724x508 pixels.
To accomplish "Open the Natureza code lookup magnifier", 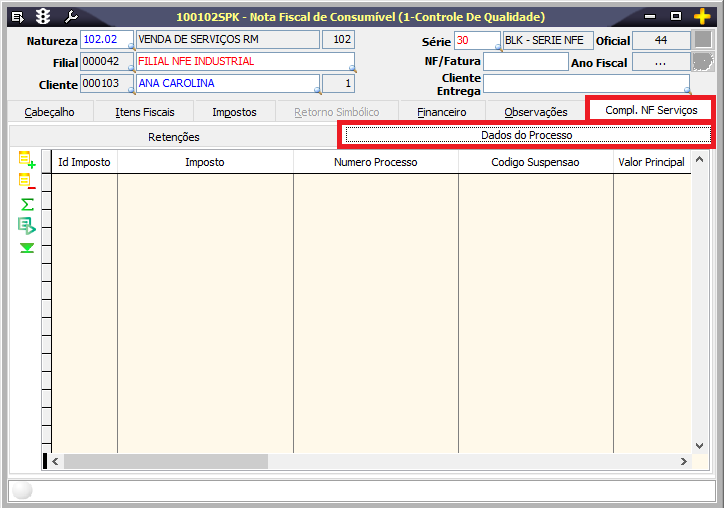I will pos(131,47).
